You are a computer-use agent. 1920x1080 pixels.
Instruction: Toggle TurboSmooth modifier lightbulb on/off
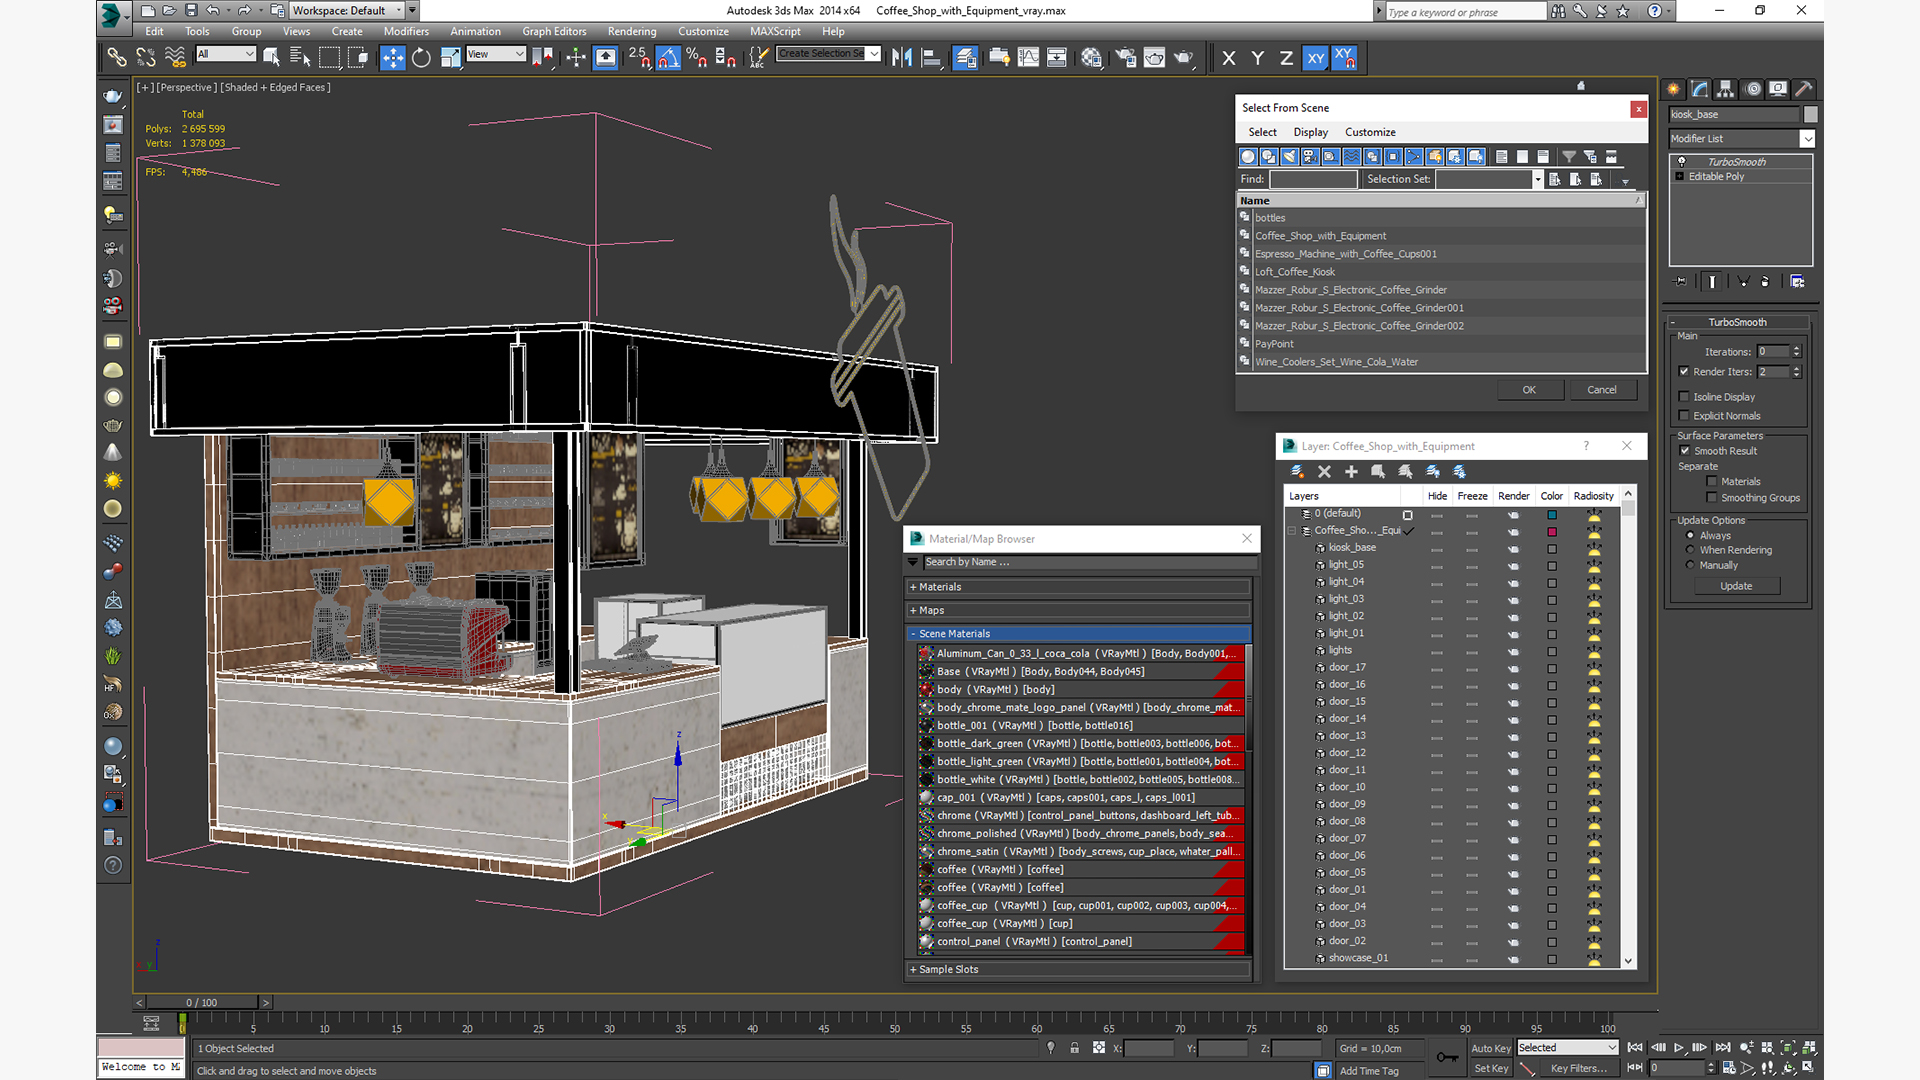1682,162
